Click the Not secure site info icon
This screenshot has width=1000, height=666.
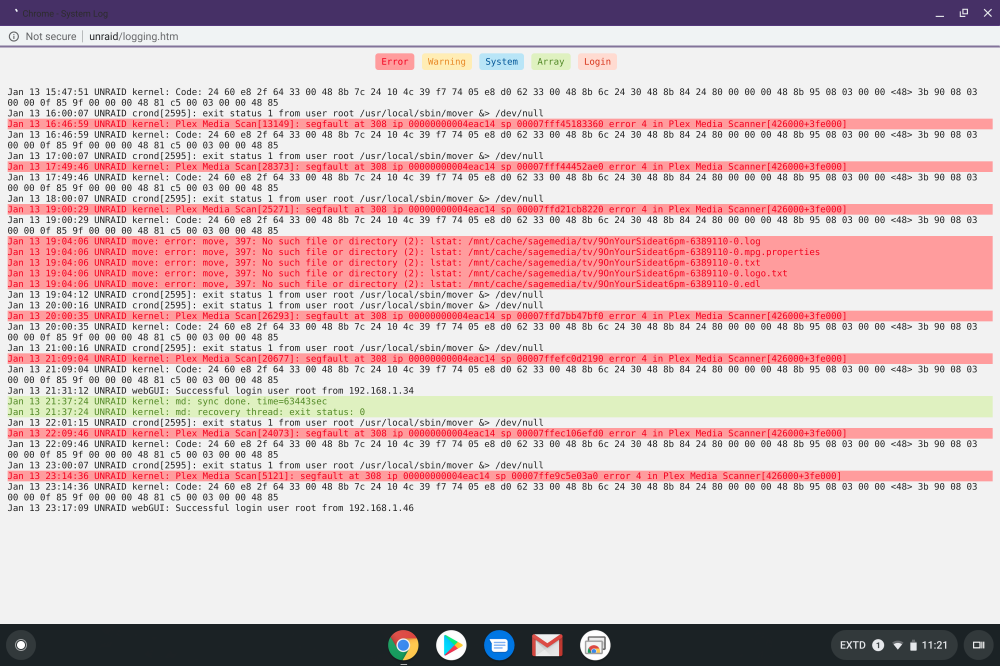(13, 36)
